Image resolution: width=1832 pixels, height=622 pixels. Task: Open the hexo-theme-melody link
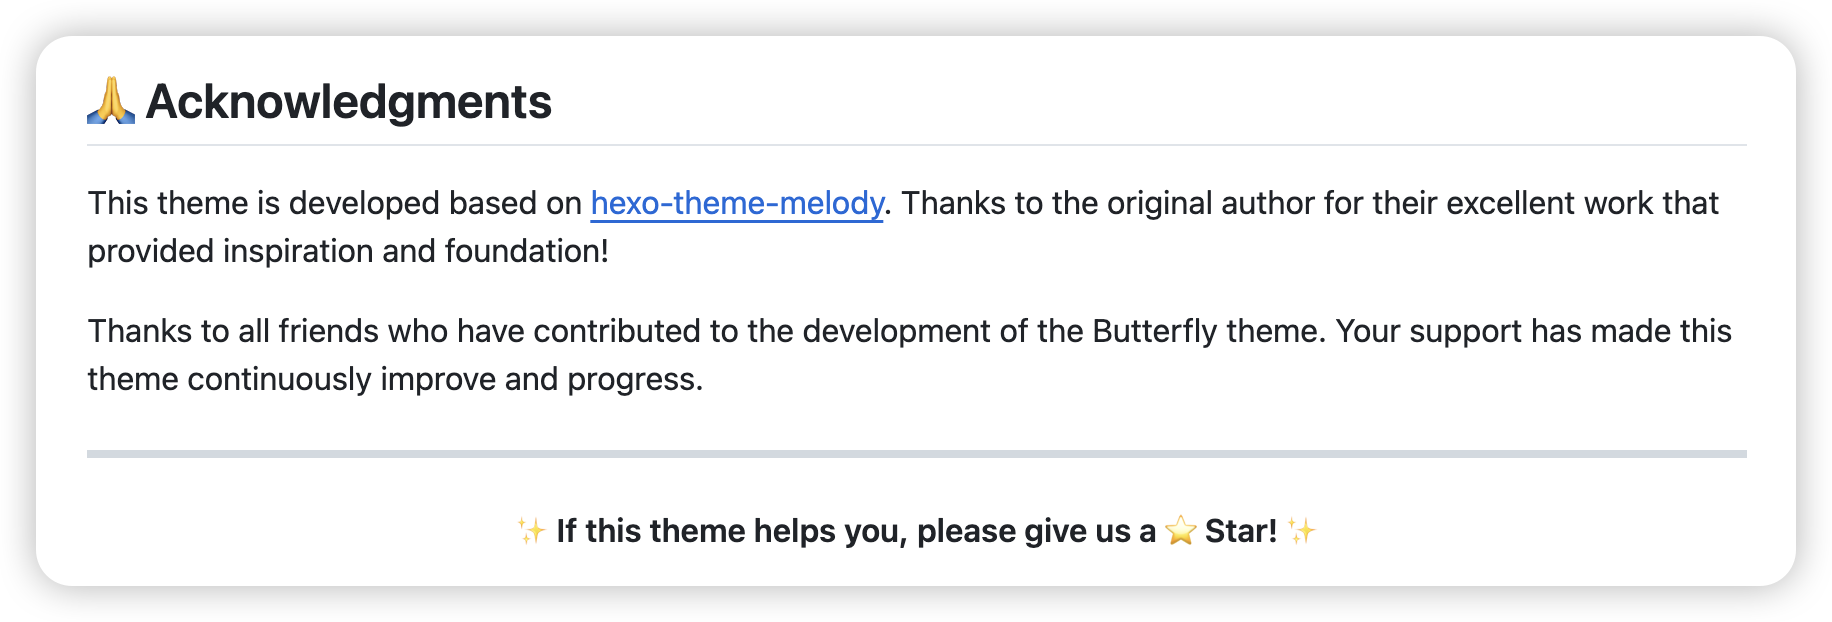coord(737,203)
